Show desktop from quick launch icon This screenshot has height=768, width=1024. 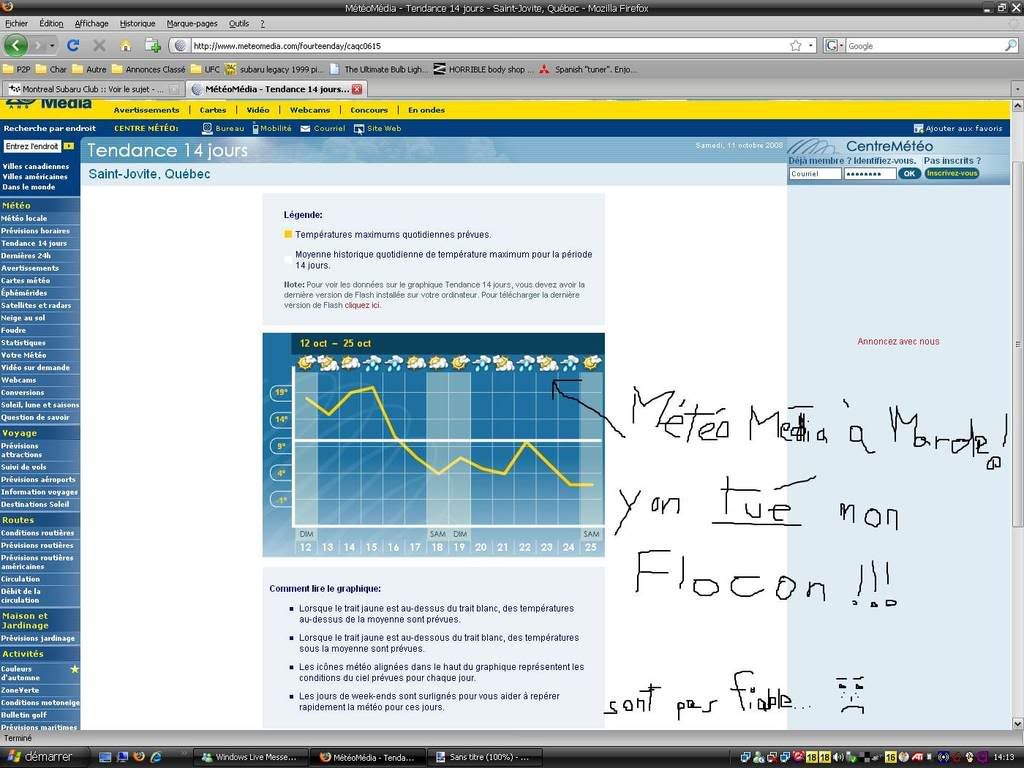(104, 757)
